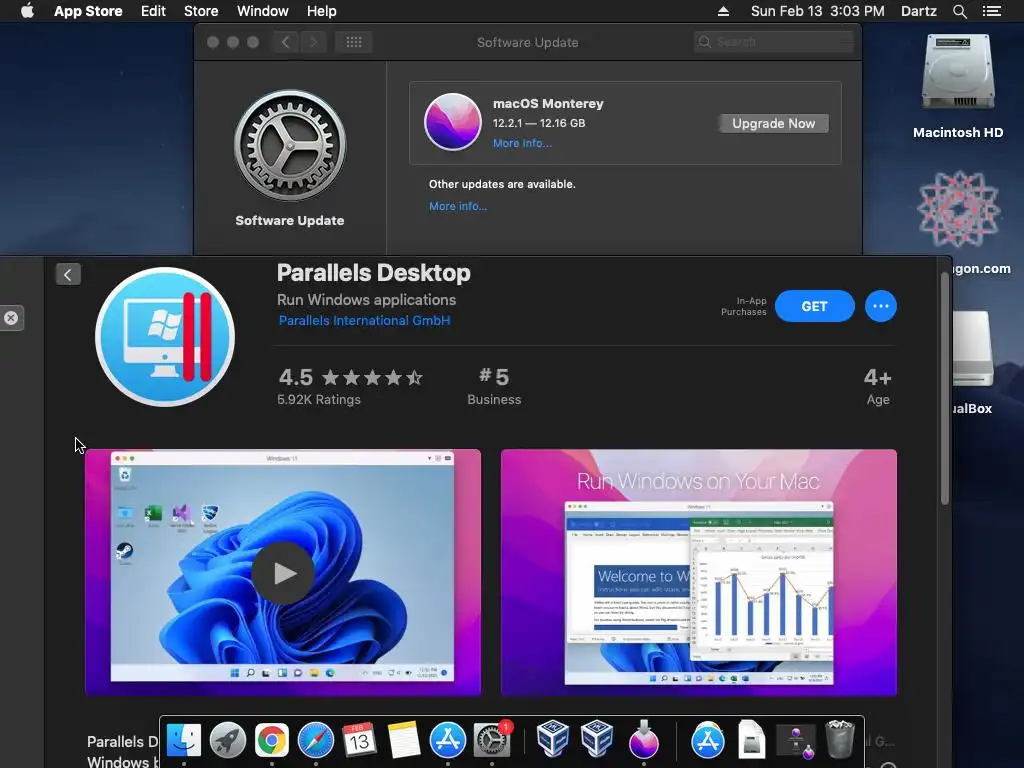This screenshot has width=1024, height=768.
Task: Open the external drive icon on desktop
Action: (x=973, y=349)
